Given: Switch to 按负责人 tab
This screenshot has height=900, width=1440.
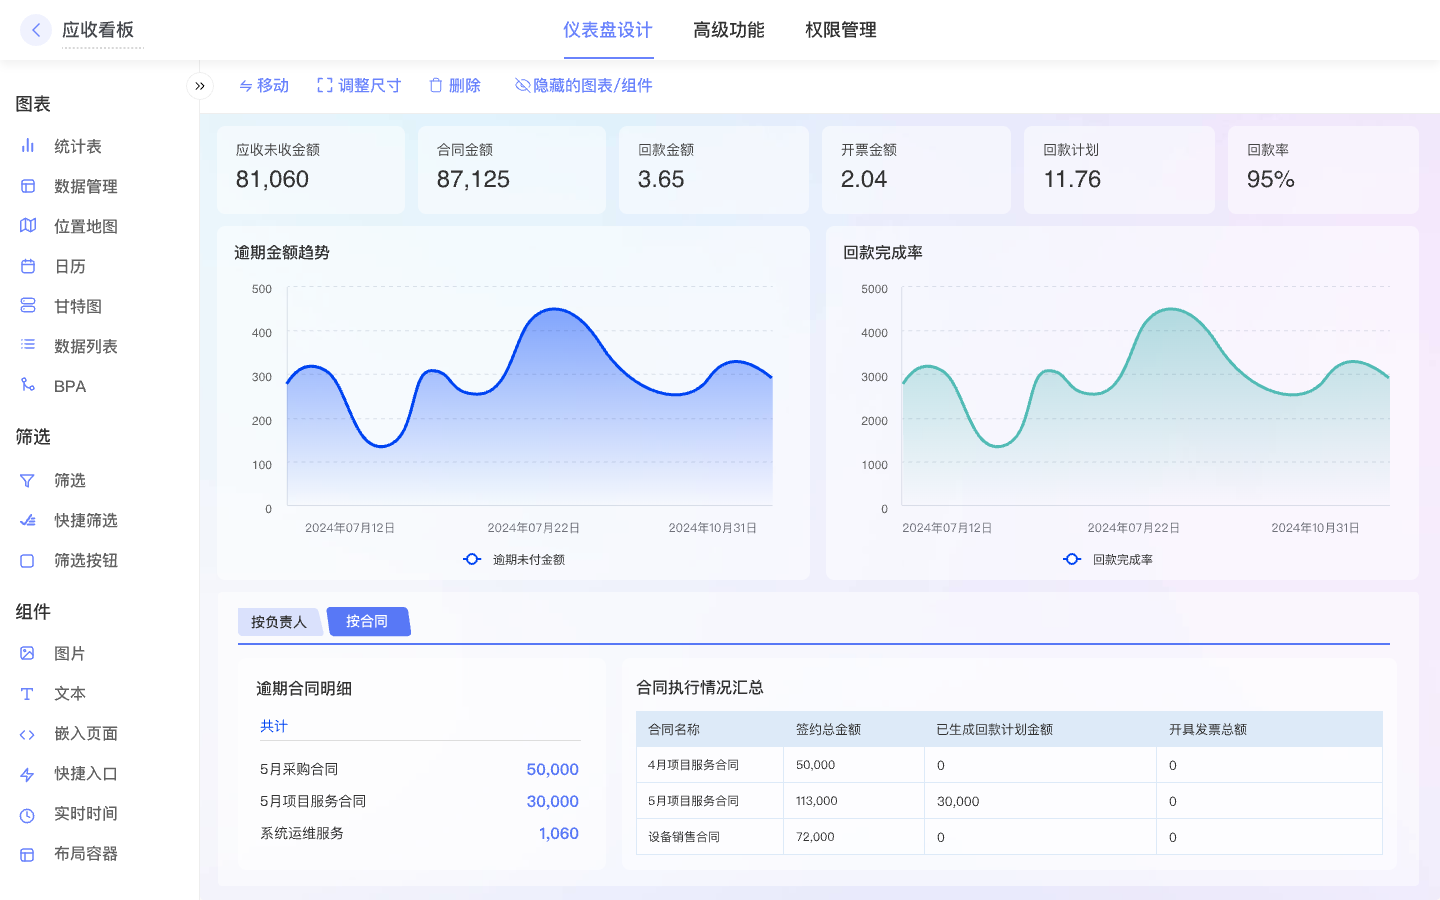Looking at the screenshot, I should [x=279, y=622].
